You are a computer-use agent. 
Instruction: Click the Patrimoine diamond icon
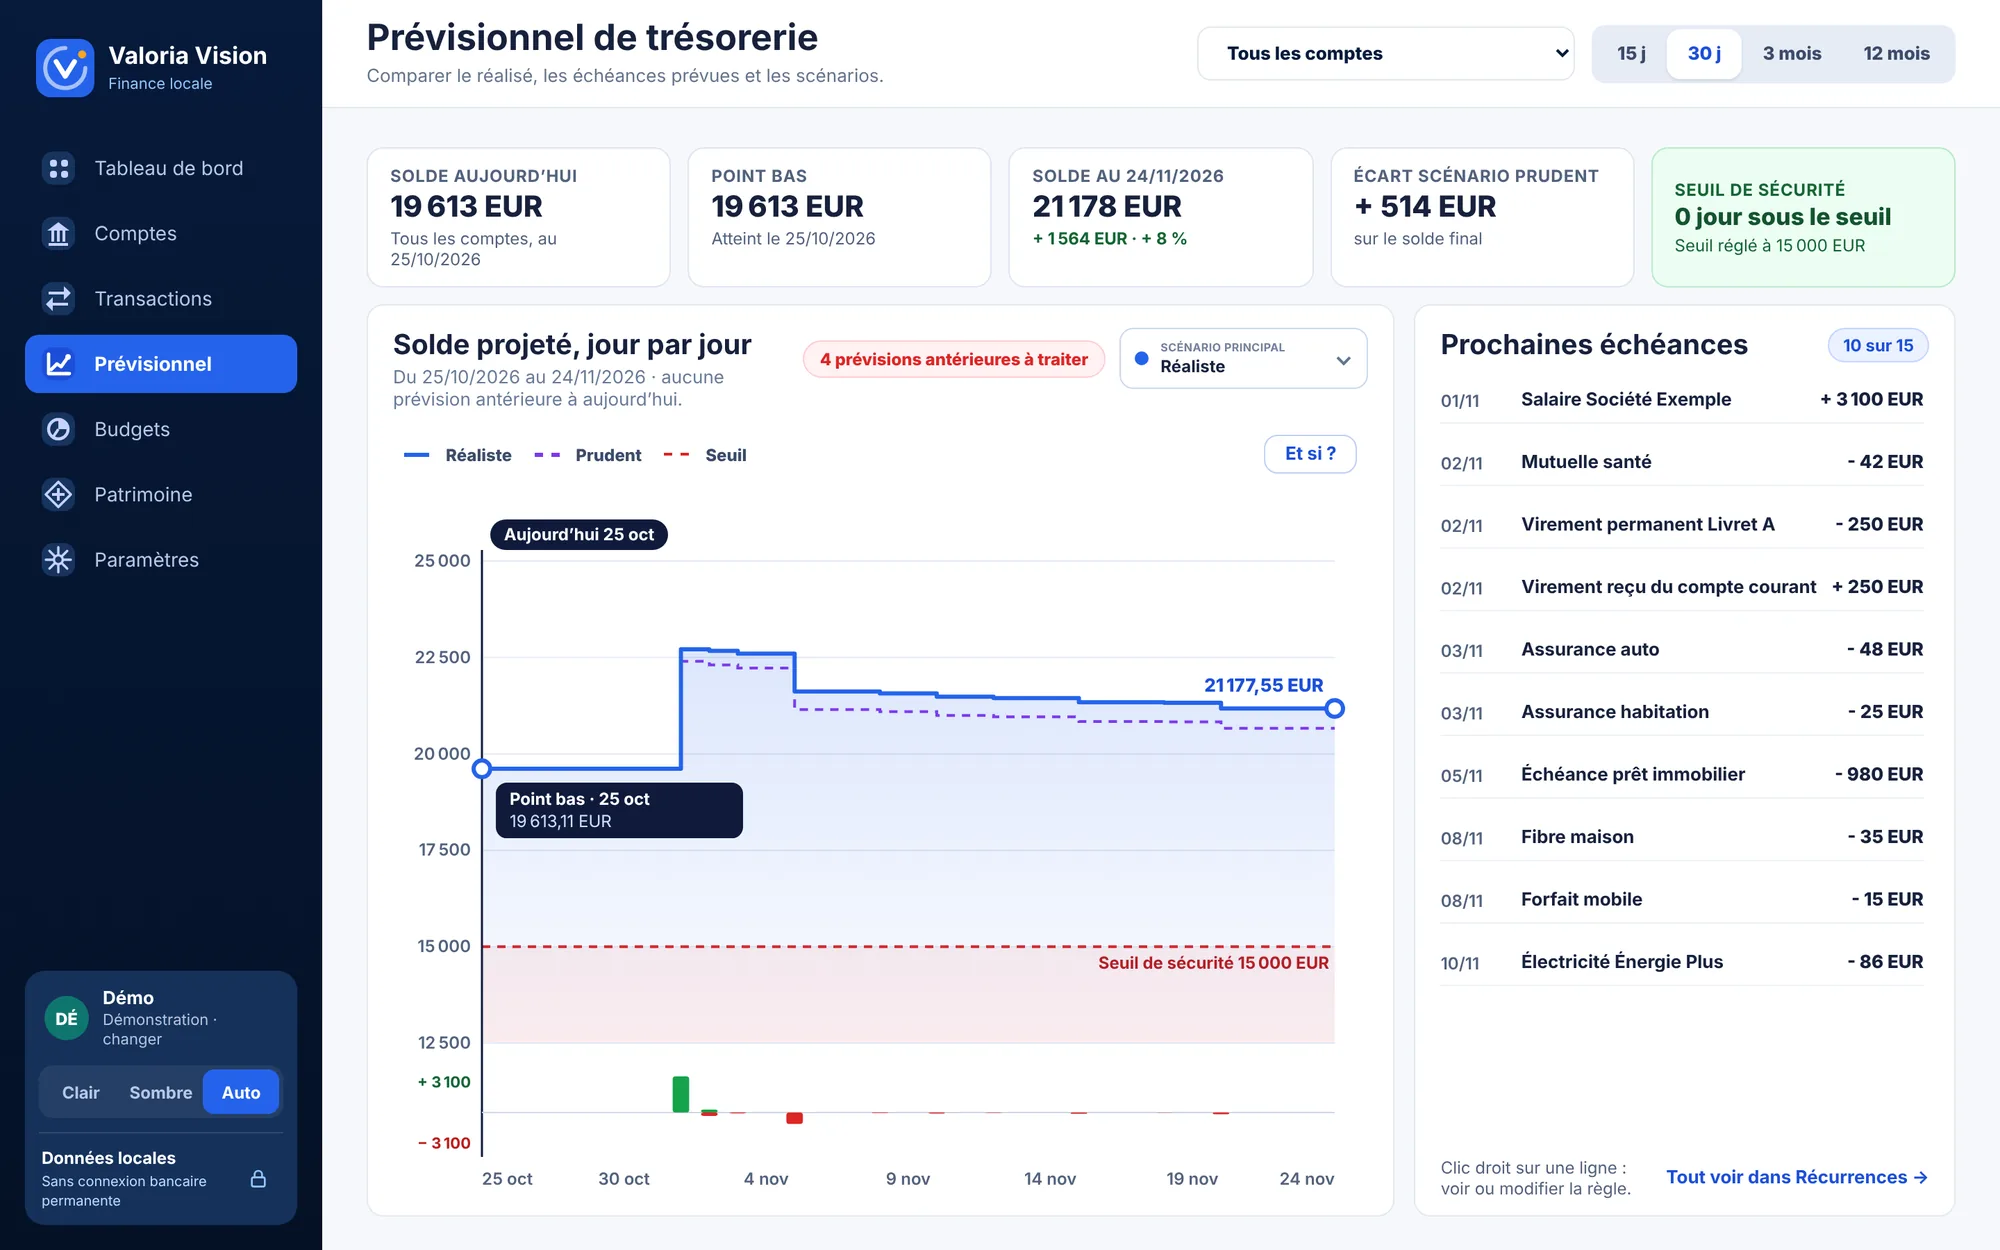pyautogui.click(x=59, y=494)
